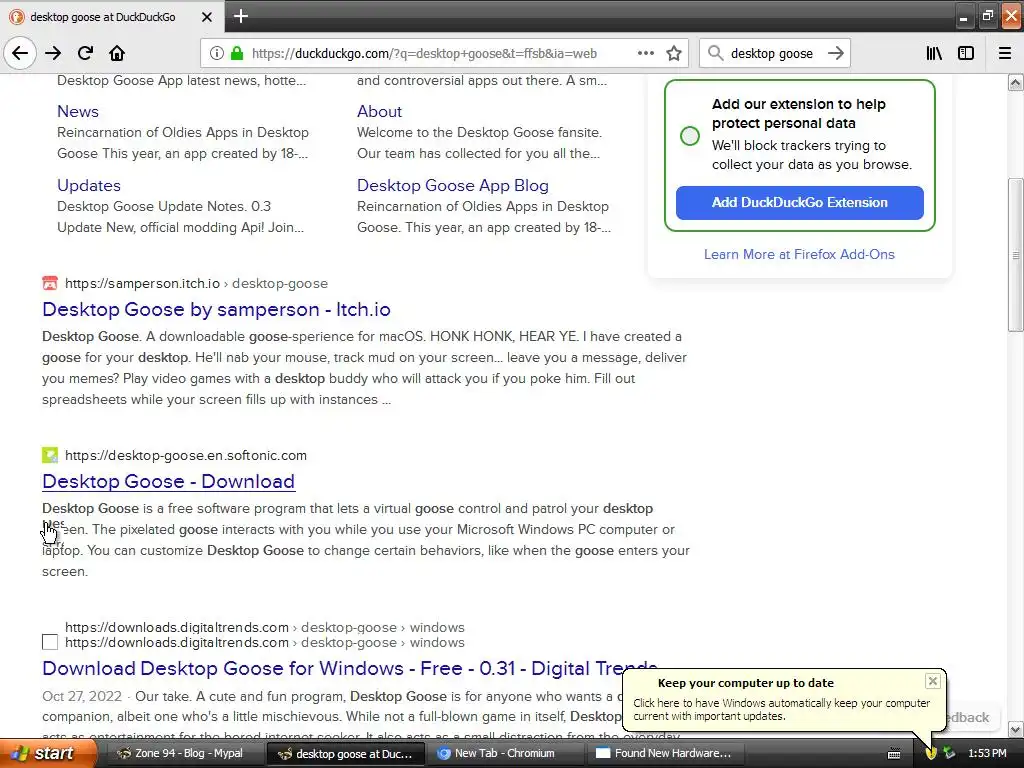Open page actions three-dot menu
This screenshot has width=1024, height=768.
[645, 53]
